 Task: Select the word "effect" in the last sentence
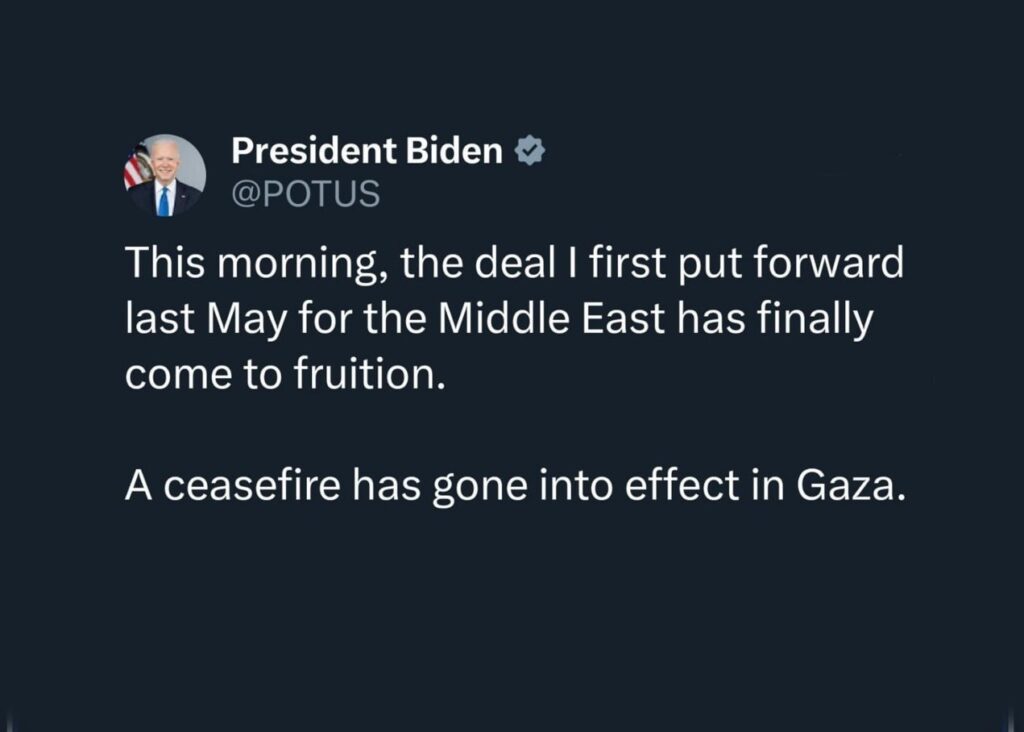tap(682, 486)
